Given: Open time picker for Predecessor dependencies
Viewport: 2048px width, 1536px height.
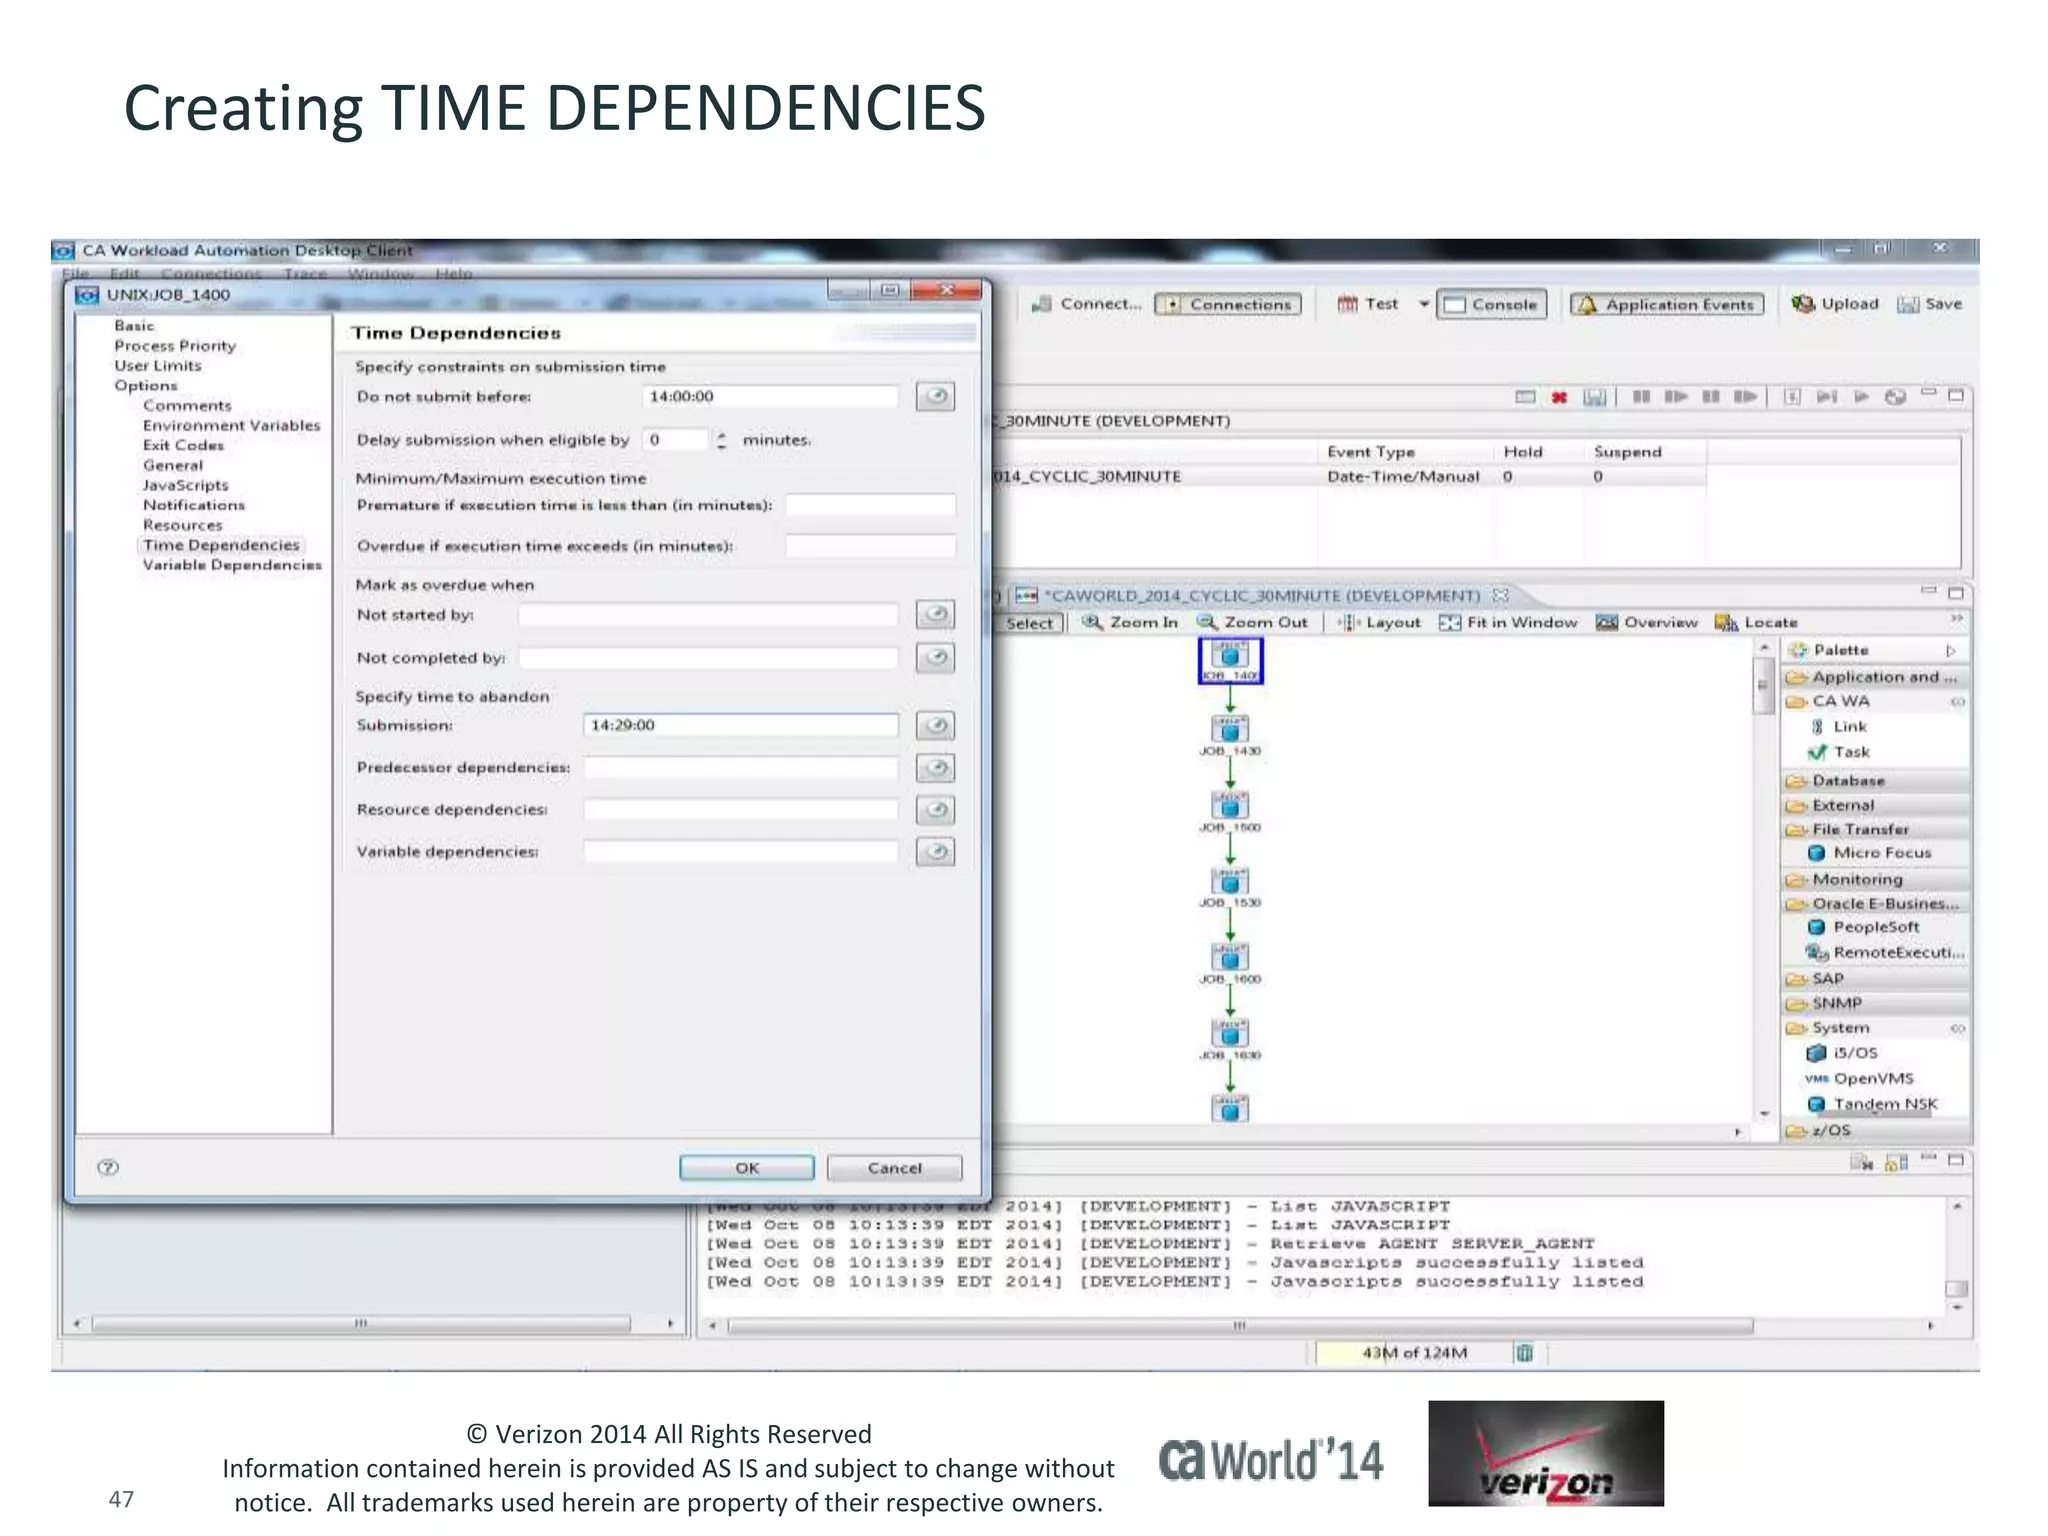Looking at the screenshot, I should point(935,768).
